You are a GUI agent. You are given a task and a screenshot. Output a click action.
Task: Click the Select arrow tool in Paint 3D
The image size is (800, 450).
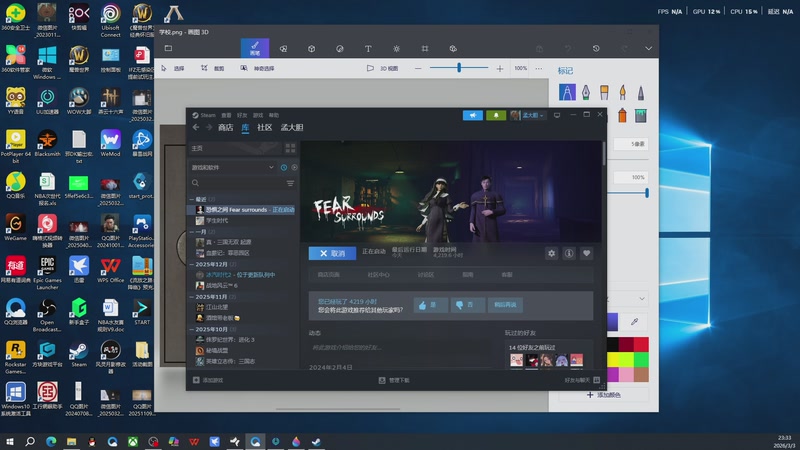point(172,68)
